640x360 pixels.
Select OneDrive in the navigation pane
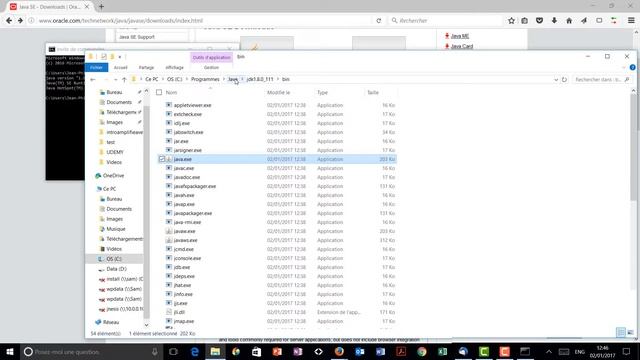113,176
